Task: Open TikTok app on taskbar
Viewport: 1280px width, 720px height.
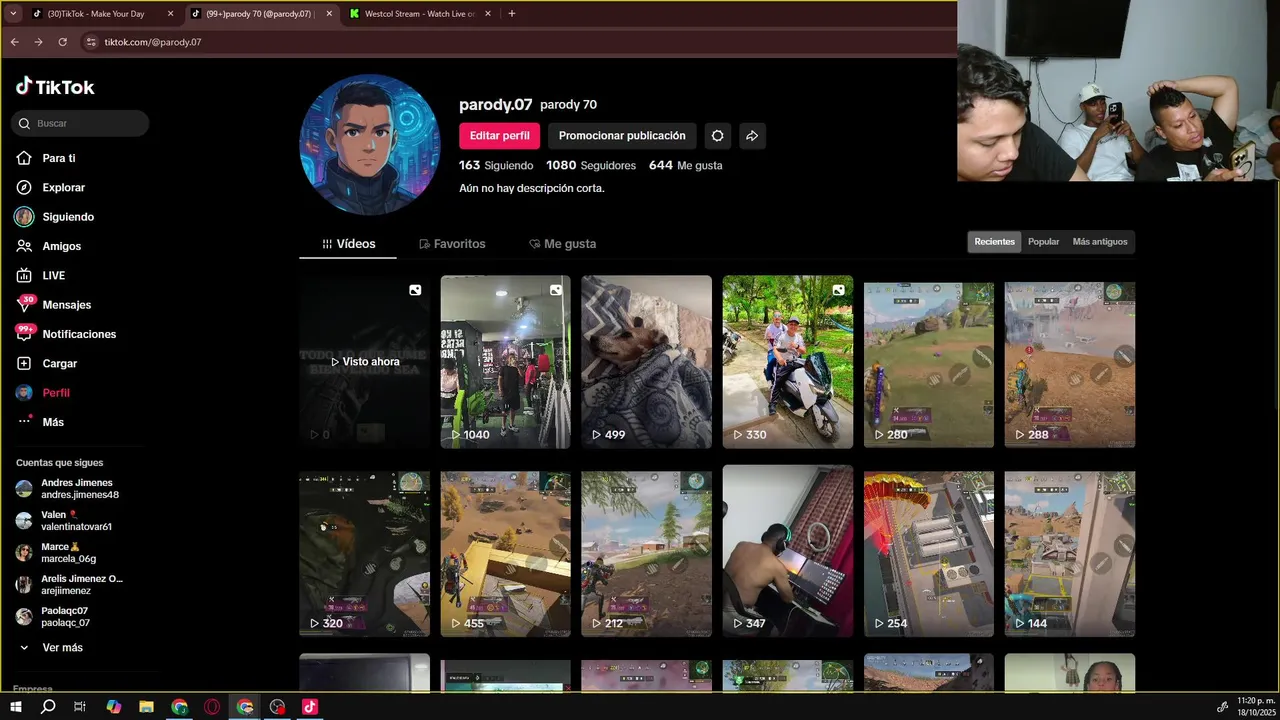Action: pos(310,707)
